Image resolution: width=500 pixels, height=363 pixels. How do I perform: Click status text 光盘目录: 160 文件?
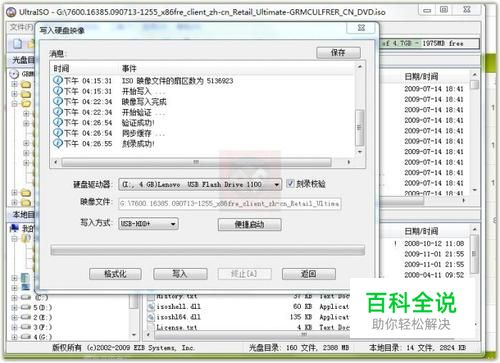(283, 348)
